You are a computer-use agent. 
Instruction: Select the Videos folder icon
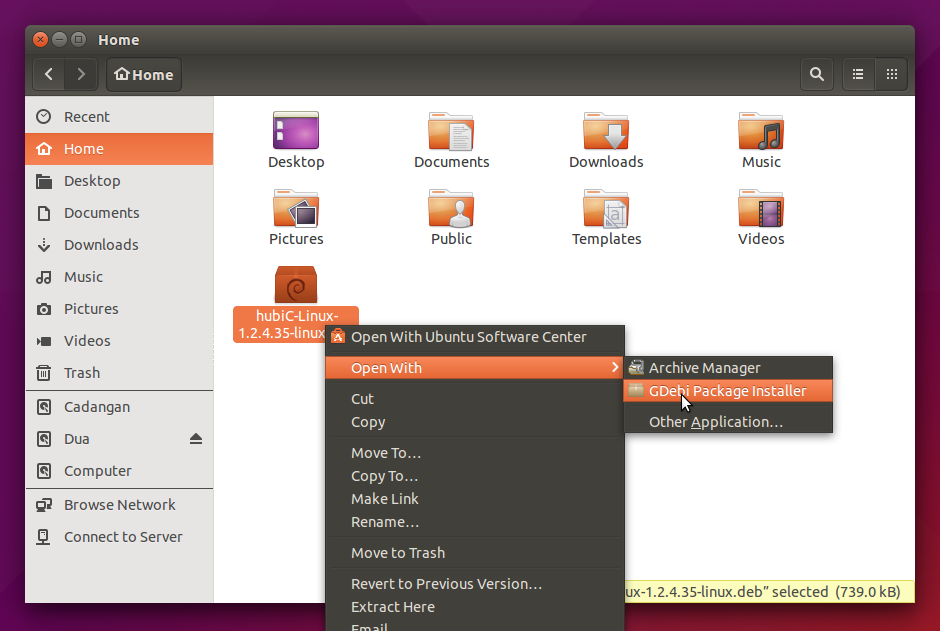click(x=761, y=208)
